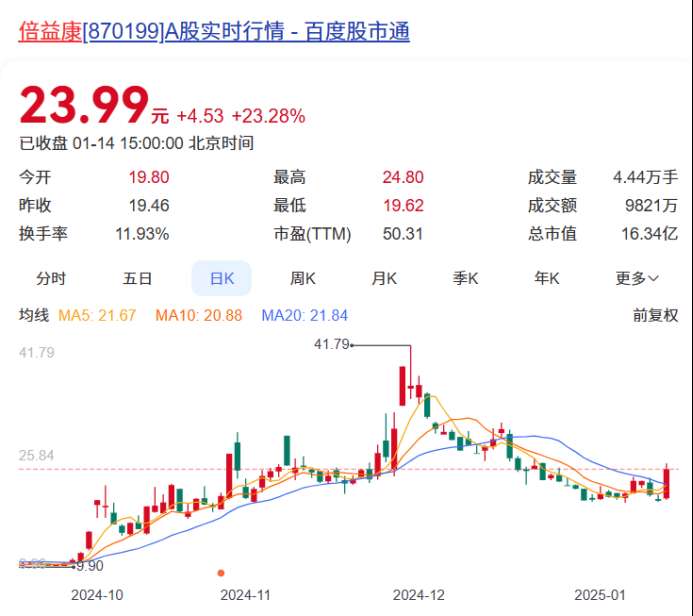Click the MA5: 21.67 indicator label
Screen dimensions: 693x616
coord(97,315)
